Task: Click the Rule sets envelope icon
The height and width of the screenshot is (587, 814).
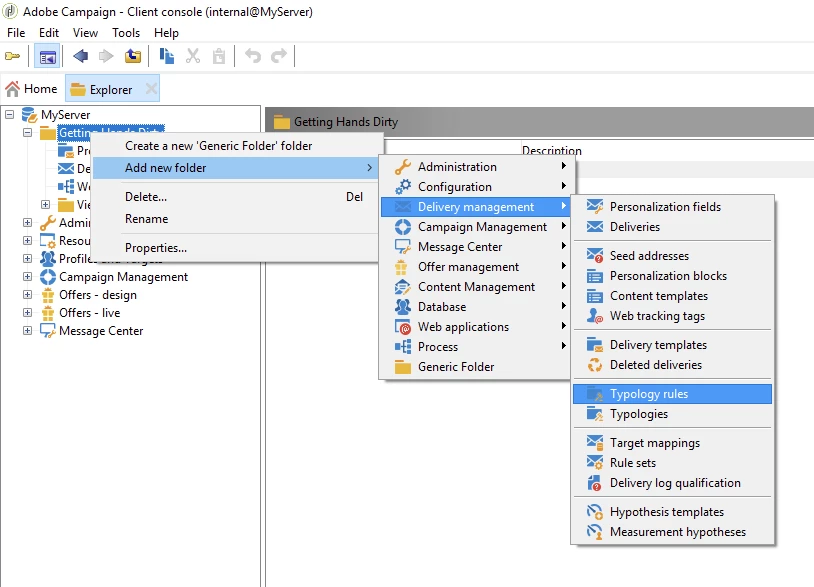Action: 595,462
